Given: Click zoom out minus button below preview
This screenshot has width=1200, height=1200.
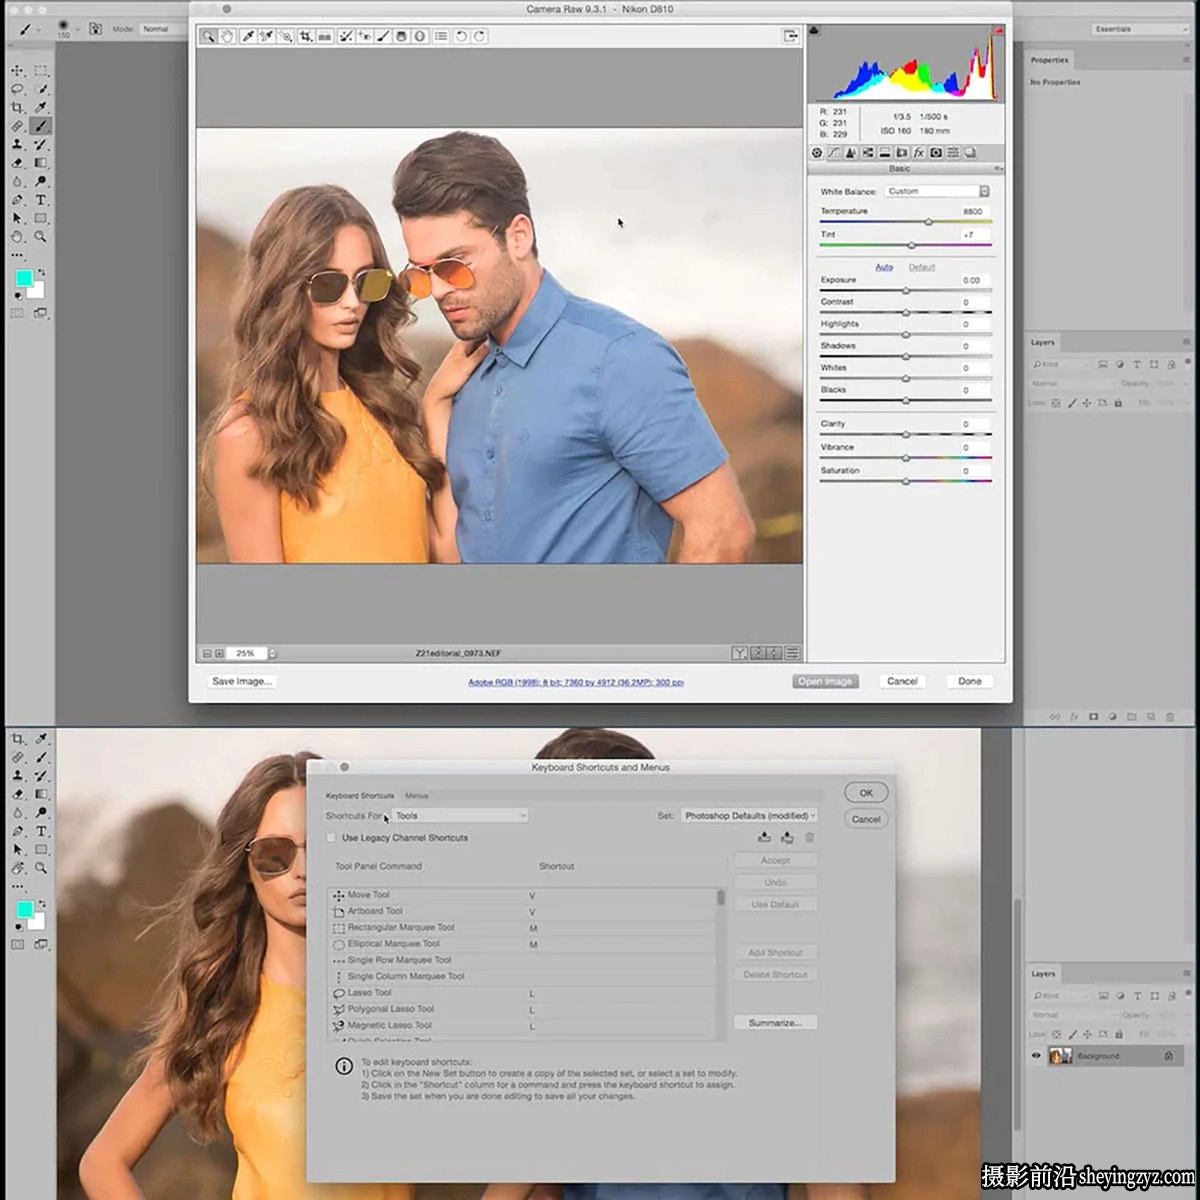Looking at the screenshot, I should point(208,653).
